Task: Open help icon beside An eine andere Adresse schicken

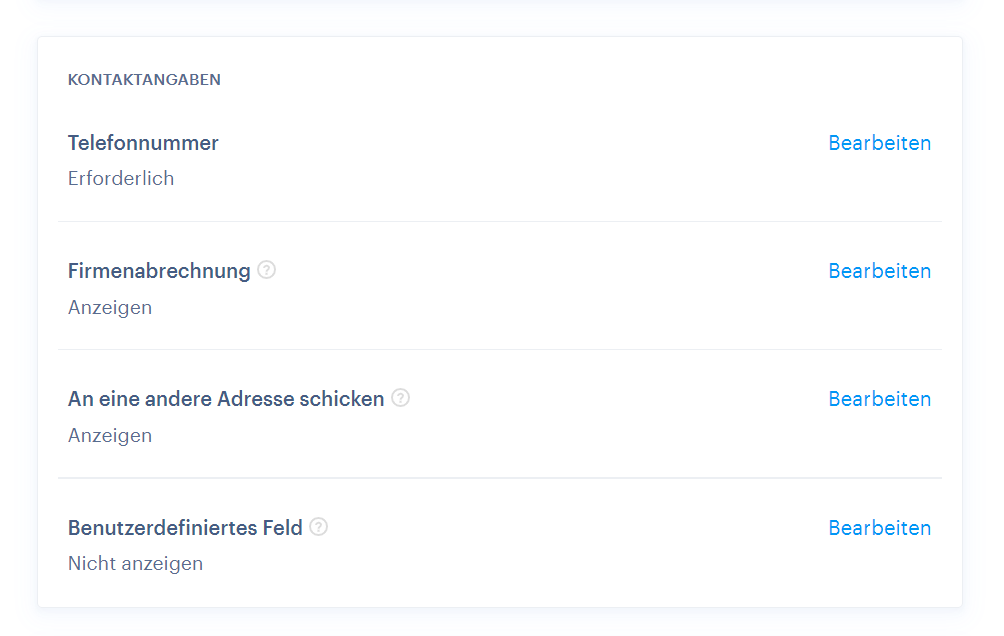Action: coord(400,398)
